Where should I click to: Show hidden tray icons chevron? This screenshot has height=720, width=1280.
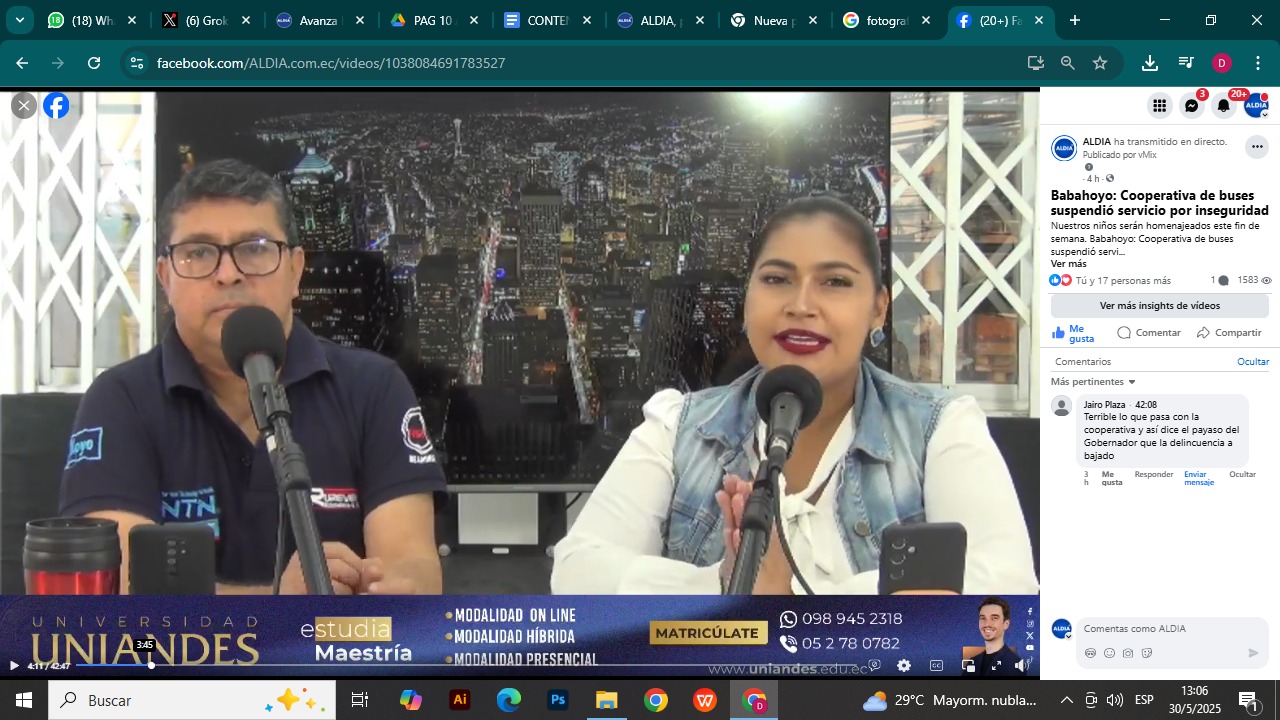click(1066, 700)
